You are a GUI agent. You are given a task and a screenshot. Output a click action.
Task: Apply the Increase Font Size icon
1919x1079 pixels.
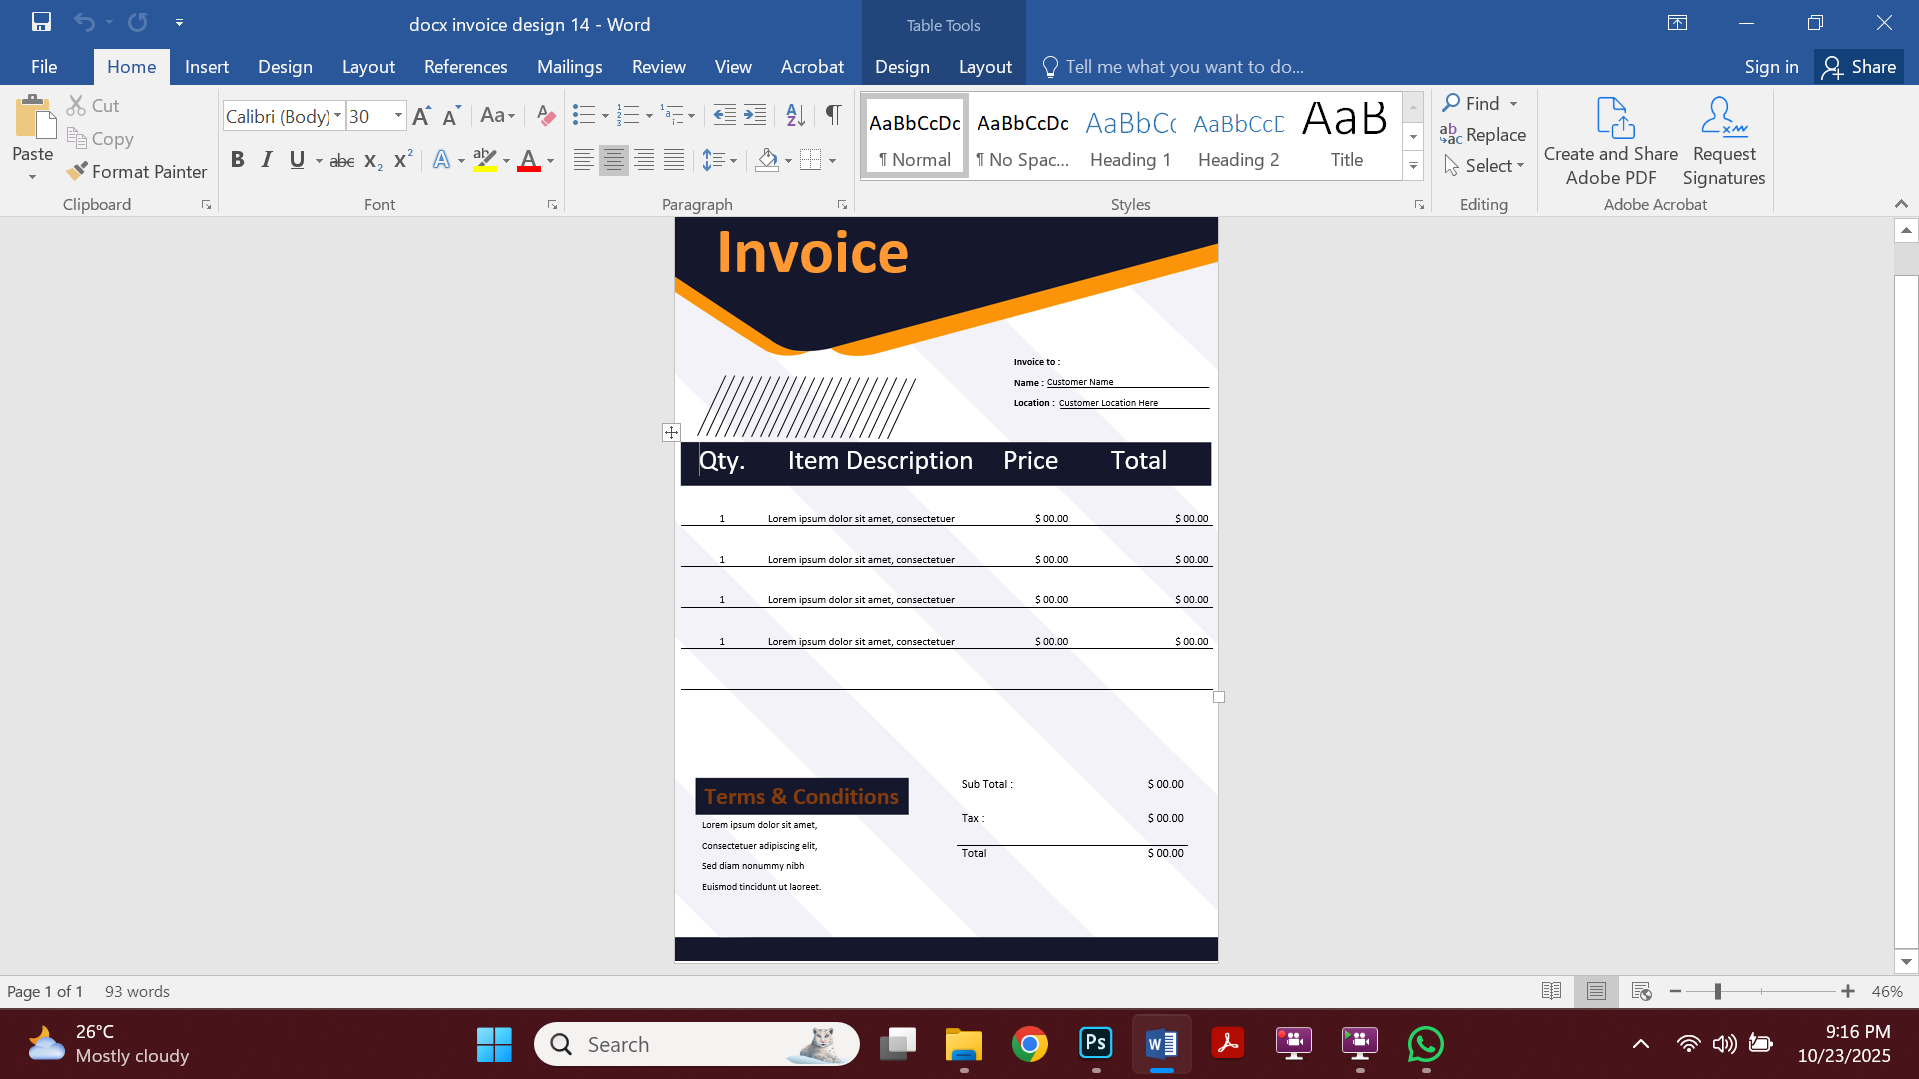click(420, 115)
